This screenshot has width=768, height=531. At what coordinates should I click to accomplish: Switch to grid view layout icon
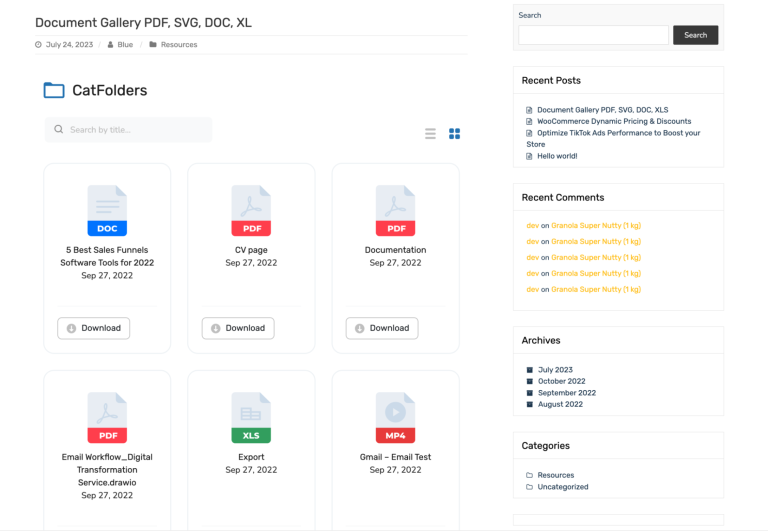[x=454, y=133]
